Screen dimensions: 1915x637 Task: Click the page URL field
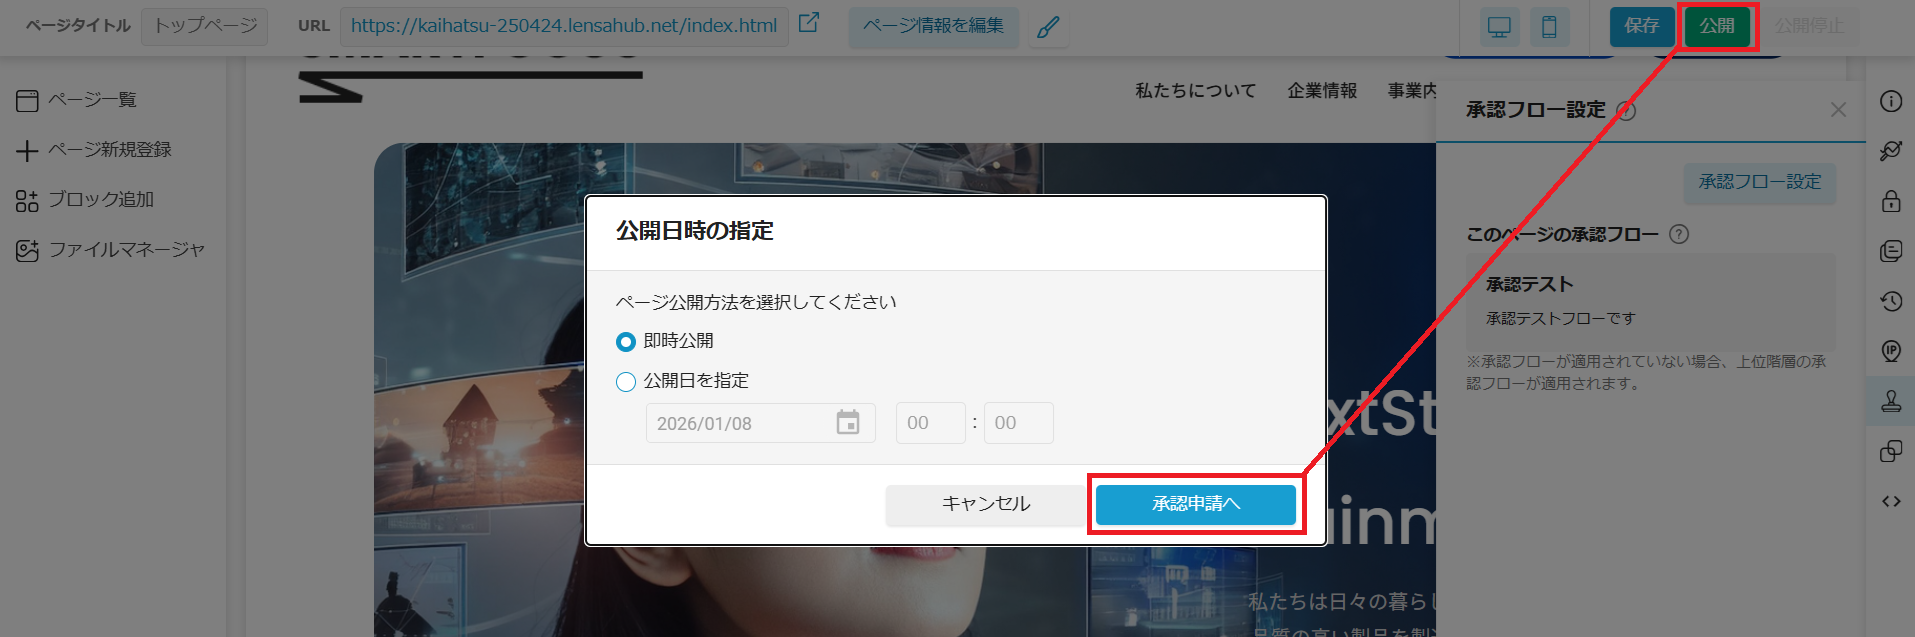click(x=564, y=26)
